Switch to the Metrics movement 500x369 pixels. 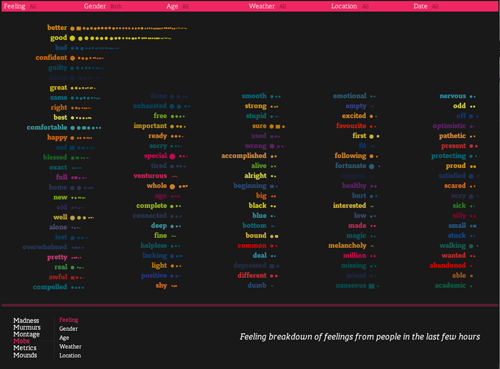25,348
